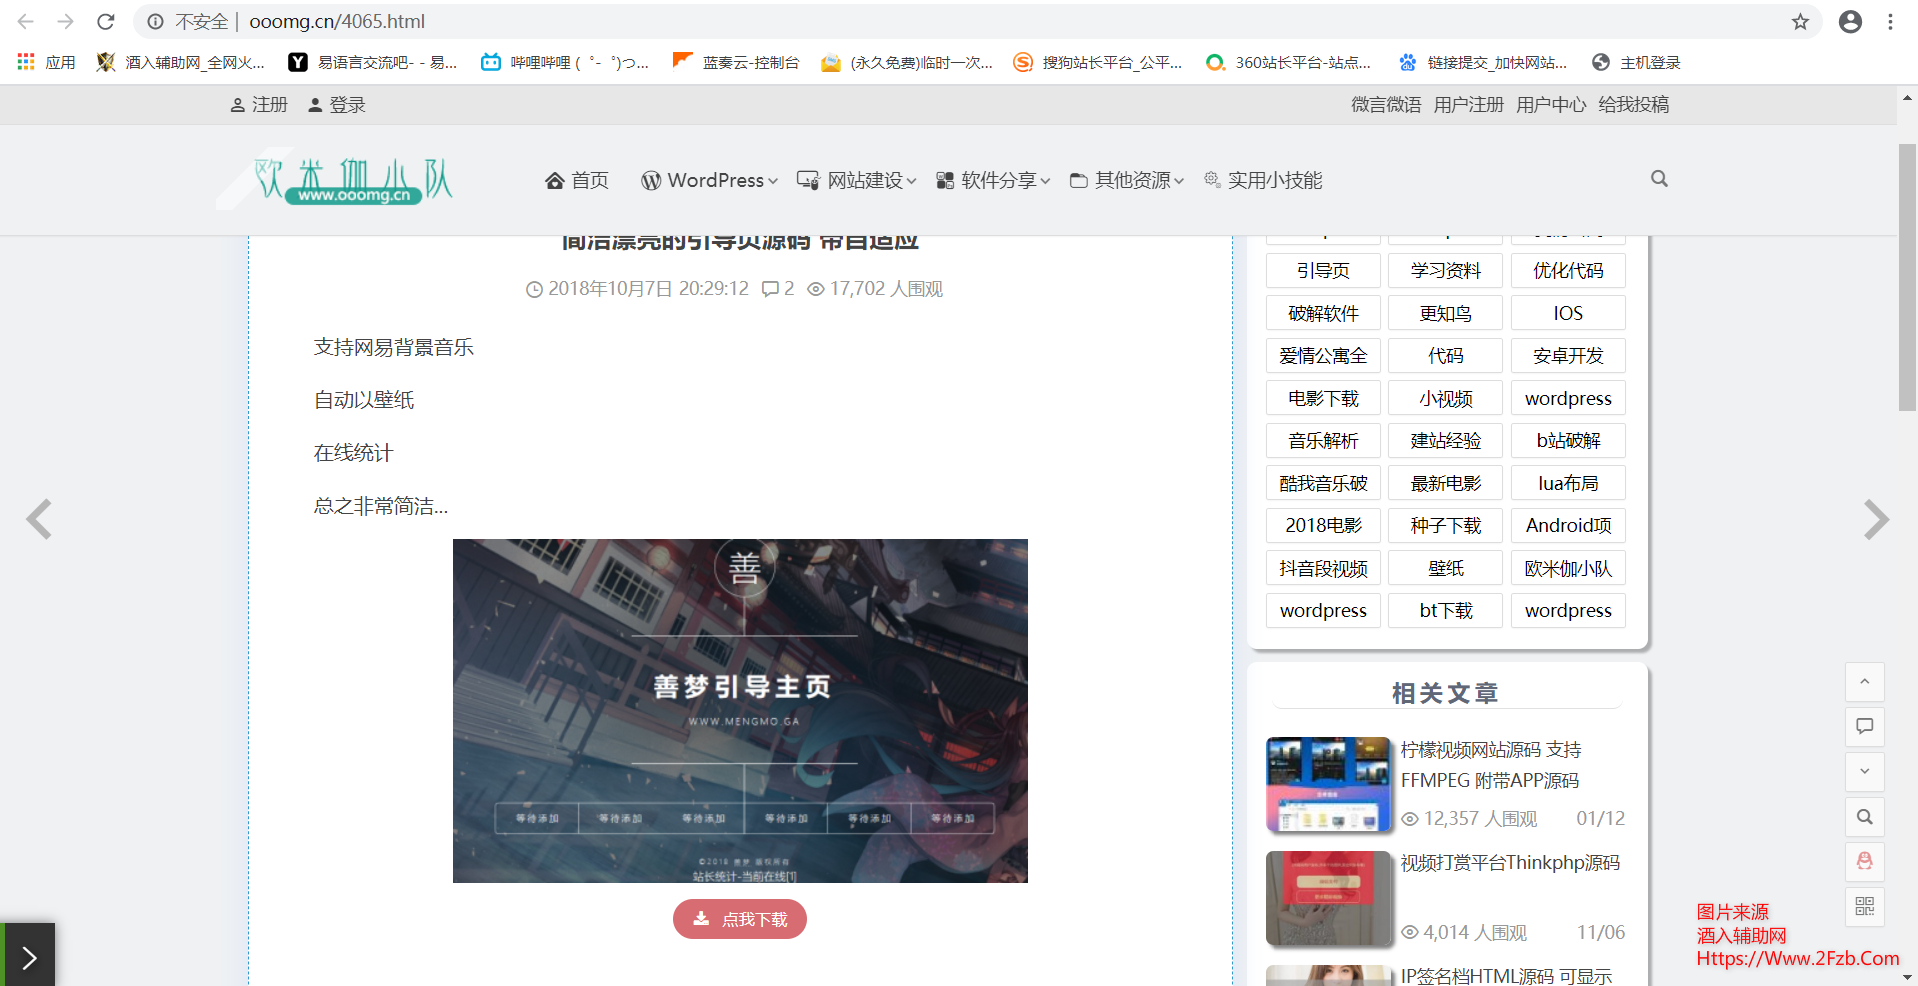Image resolution: width=1918 pixels, height=986 pixels.
Task: Click the floating comment bubble icon
Action: click(x=1865, y=727)
